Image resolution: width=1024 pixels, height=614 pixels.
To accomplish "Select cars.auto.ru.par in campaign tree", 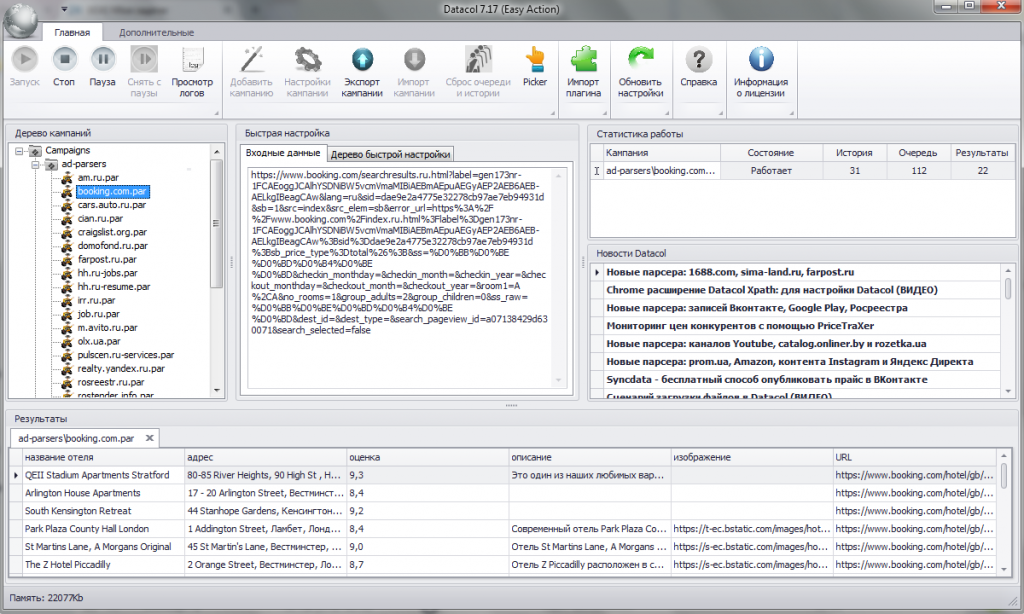I will point(112,205).
